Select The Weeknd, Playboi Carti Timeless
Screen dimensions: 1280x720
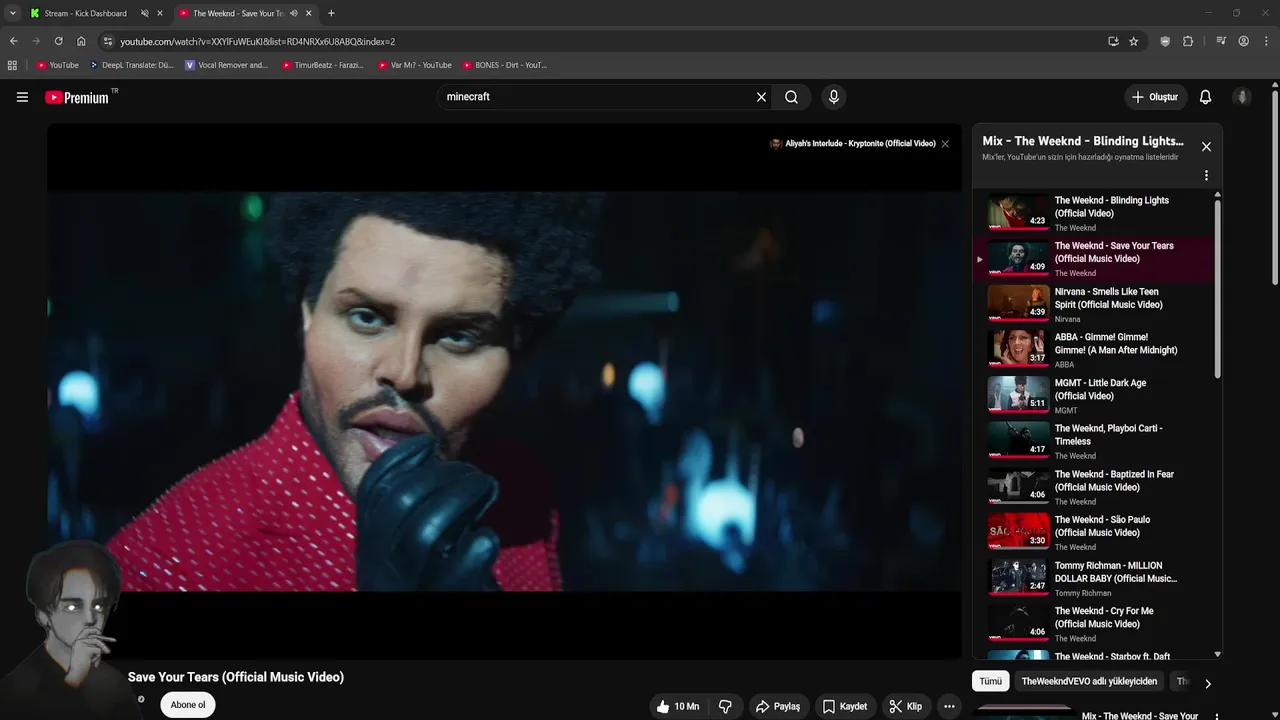click(x=1093, y=441)
